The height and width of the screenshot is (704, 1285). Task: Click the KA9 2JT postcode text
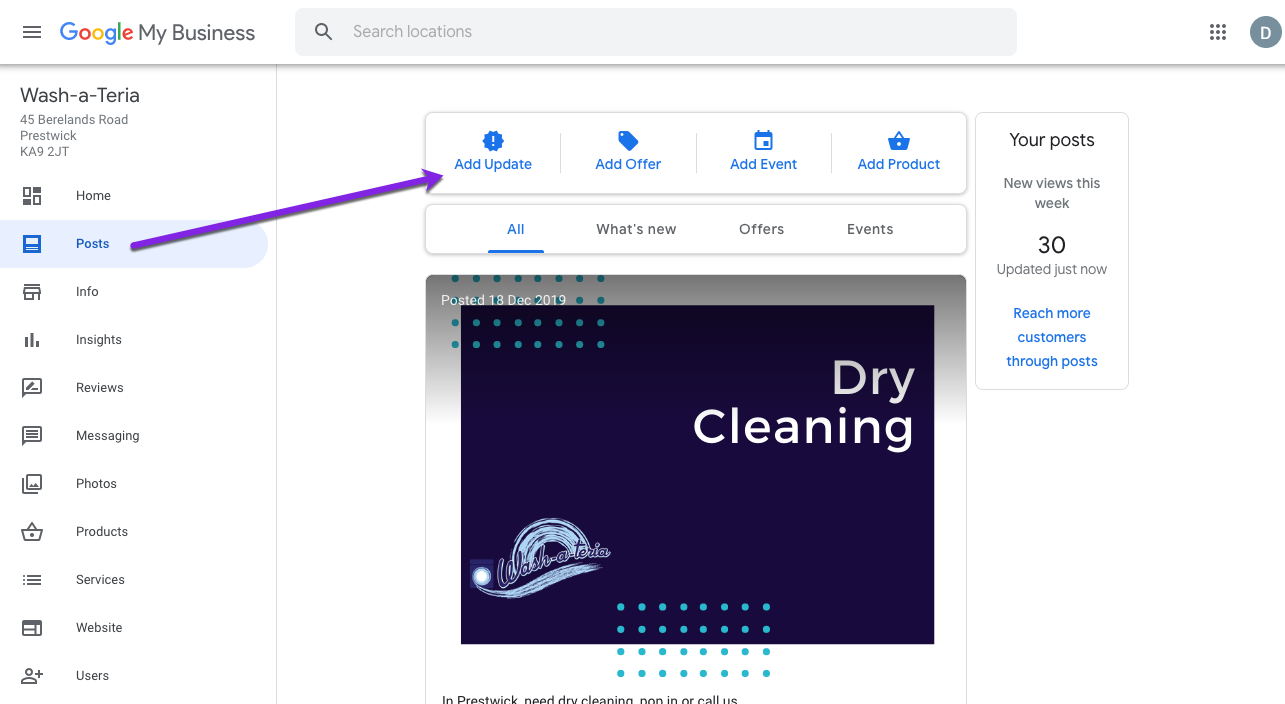coord(45,152)
